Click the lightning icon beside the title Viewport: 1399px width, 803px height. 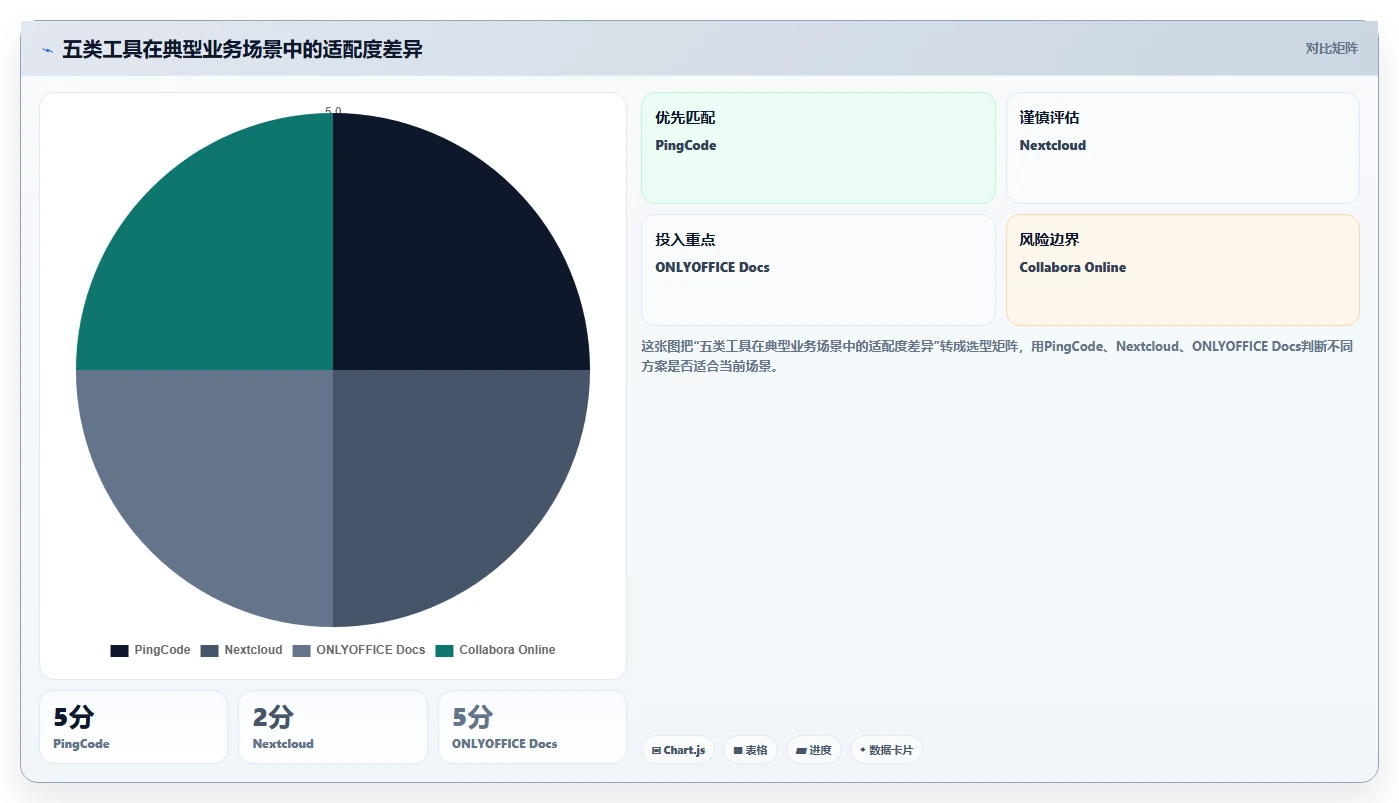pos(48,50)
